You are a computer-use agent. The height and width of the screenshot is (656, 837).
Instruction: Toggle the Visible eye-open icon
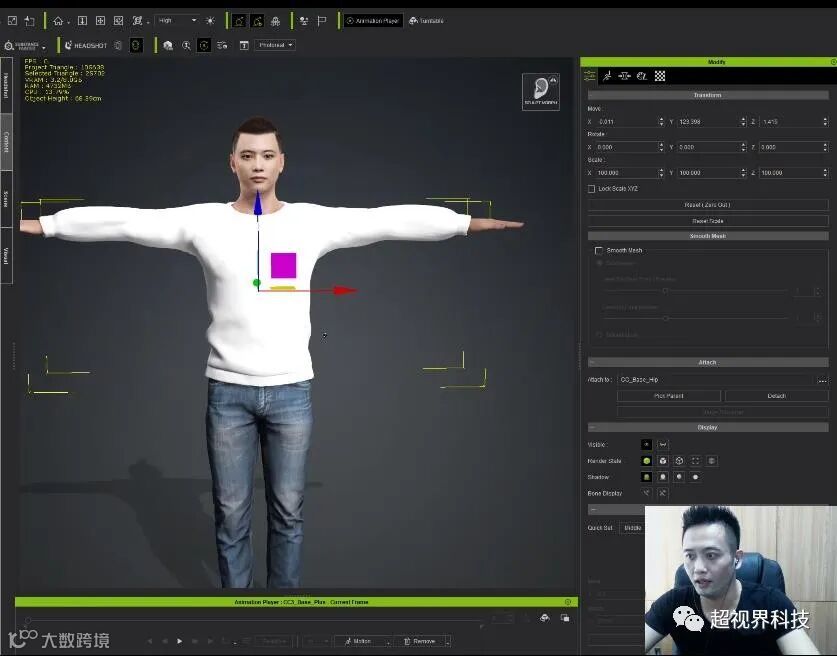[646, 444]
